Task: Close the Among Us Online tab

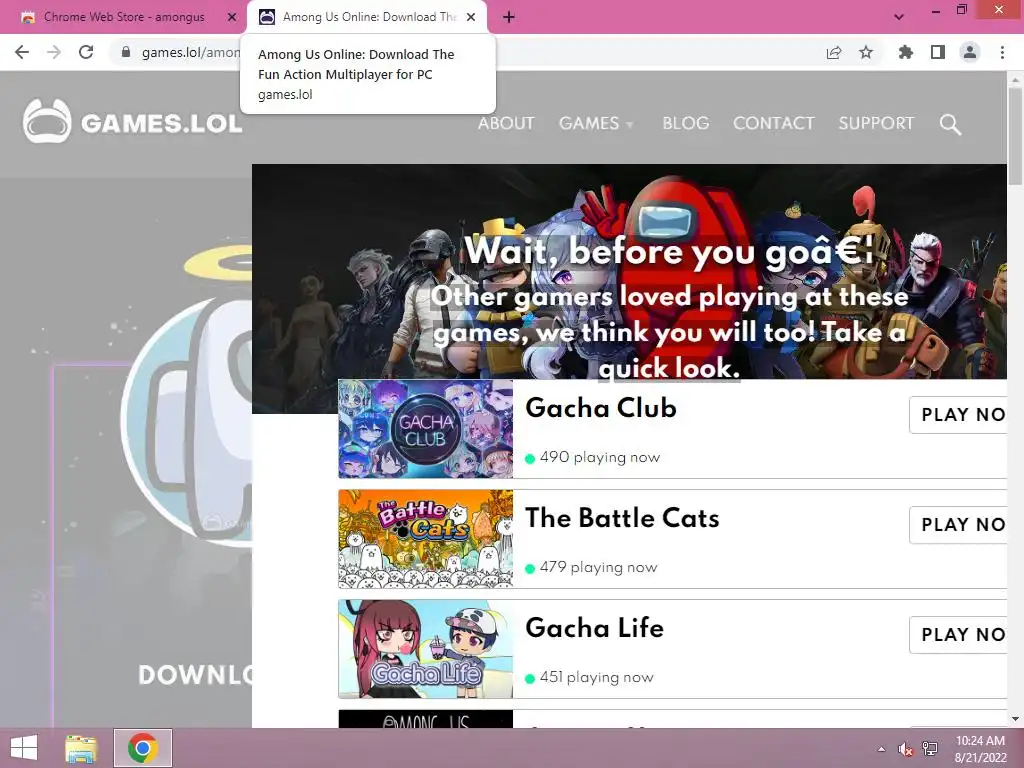Action: (x=471, y=17)
